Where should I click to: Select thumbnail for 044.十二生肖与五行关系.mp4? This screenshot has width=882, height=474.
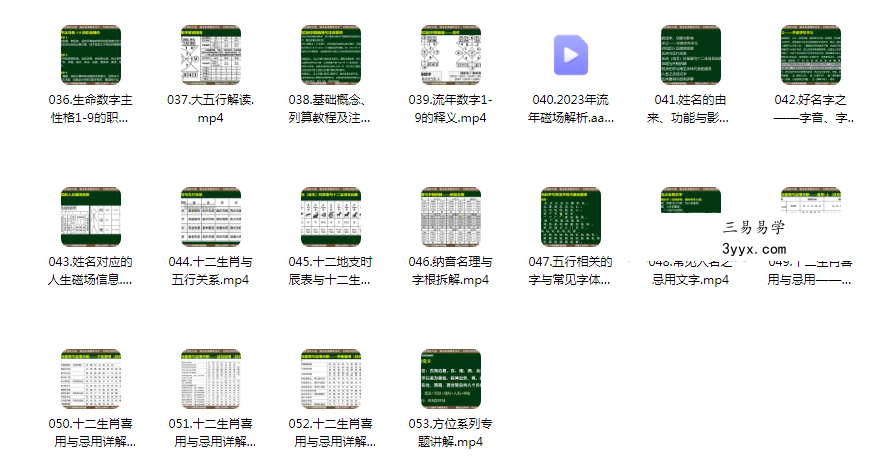(210, 216)
